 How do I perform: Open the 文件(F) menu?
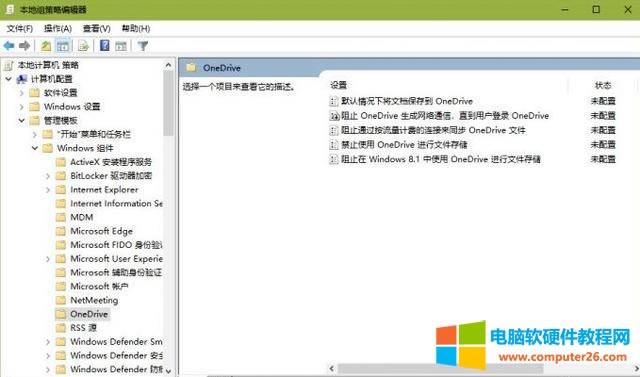(20, 28)
